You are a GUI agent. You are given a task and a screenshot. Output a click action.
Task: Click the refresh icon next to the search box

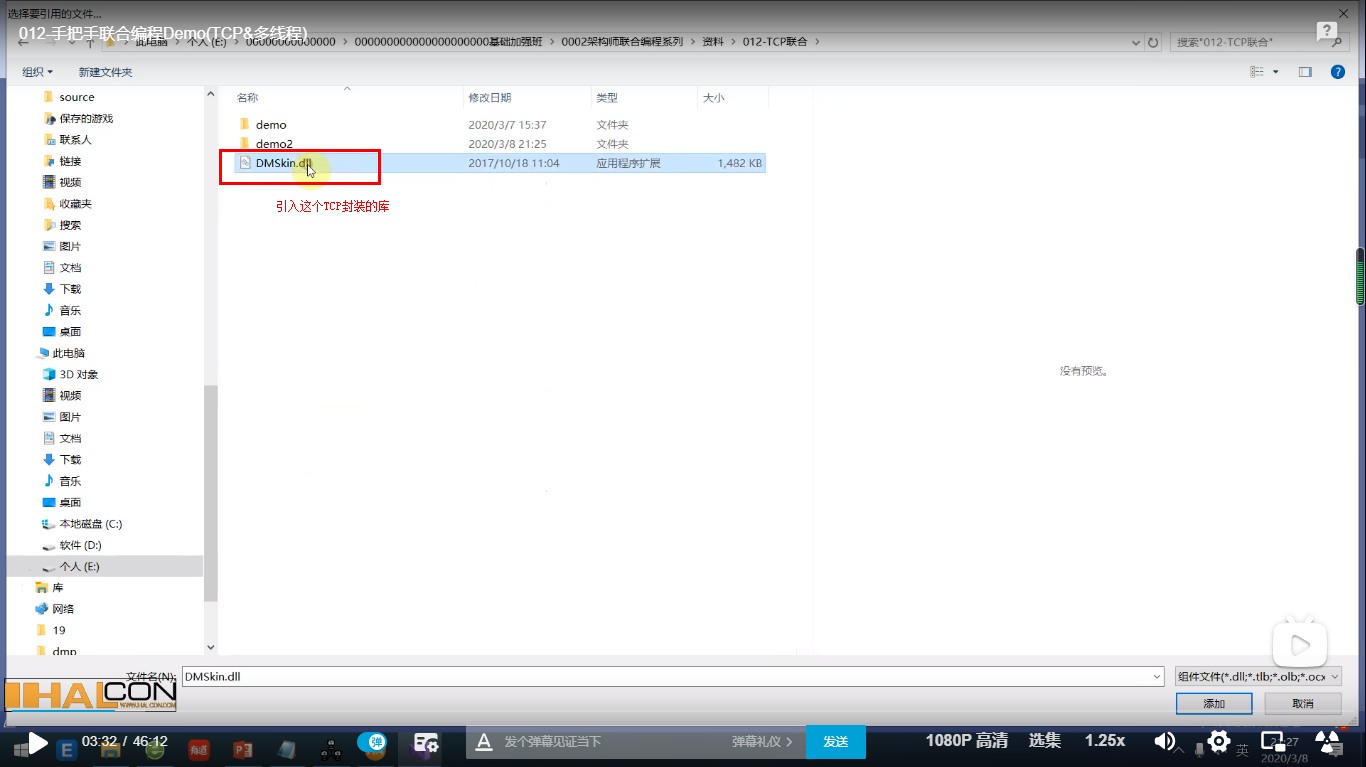1152,42
